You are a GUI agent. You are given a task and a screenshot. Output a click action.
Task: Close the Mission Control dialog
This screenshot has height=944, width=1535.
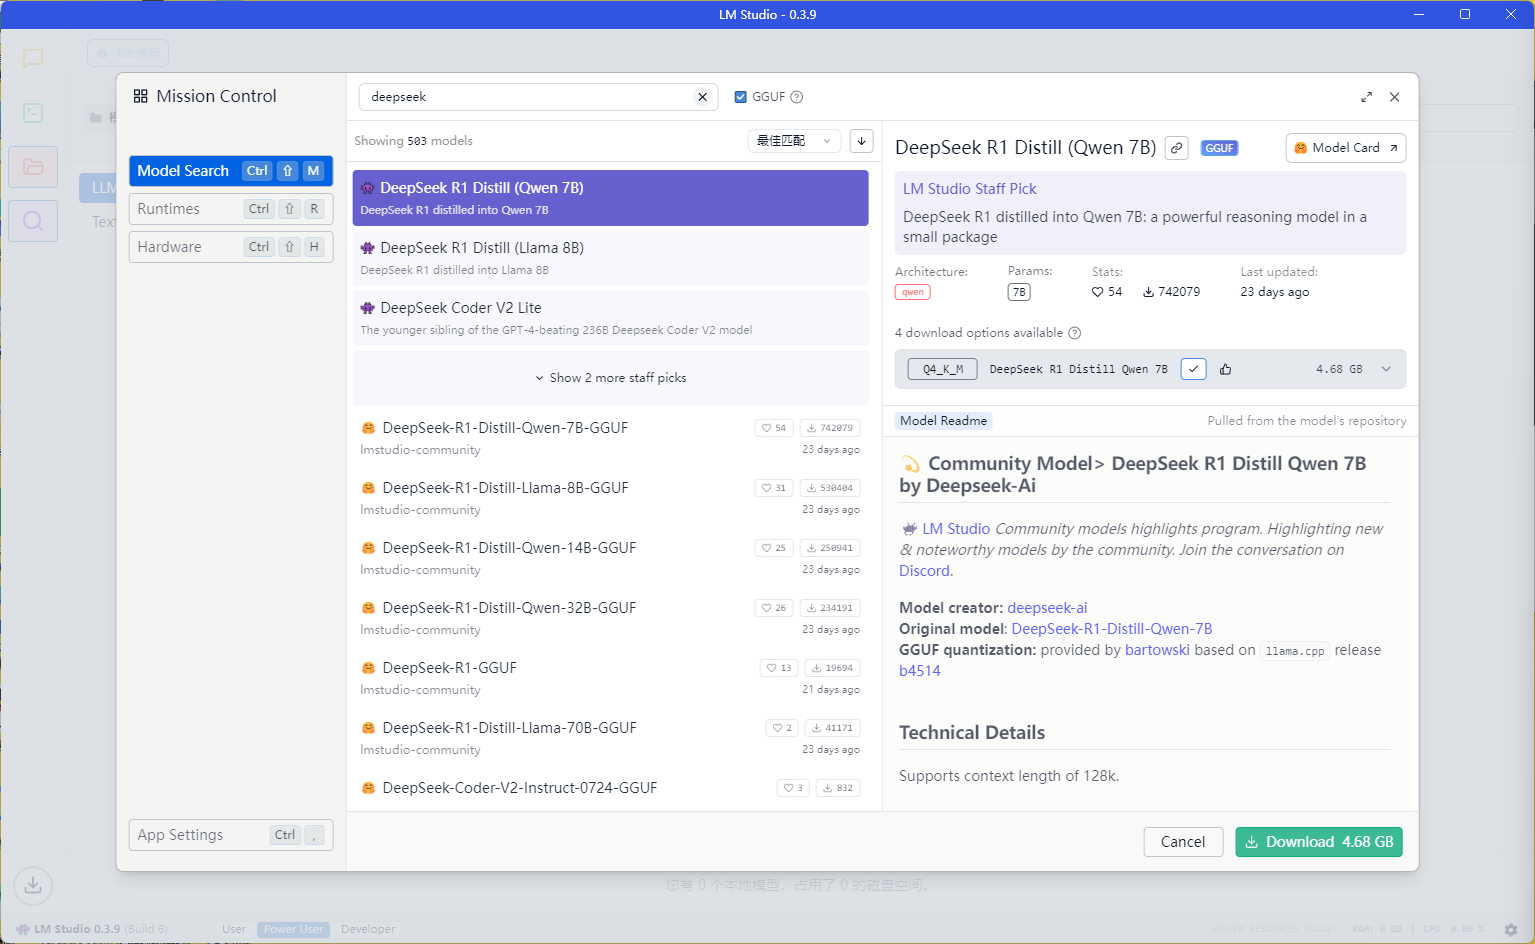(1394, 97)
